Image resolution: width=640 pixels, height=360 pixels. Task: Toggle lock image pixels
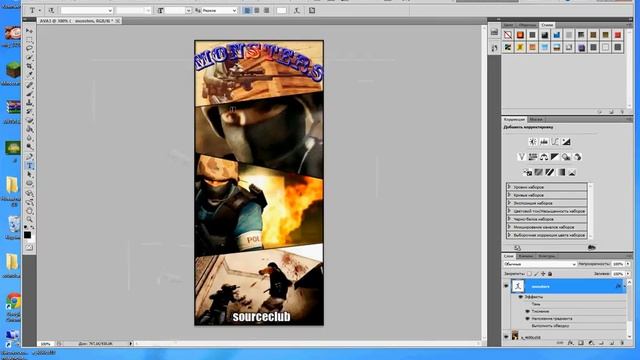536,274
